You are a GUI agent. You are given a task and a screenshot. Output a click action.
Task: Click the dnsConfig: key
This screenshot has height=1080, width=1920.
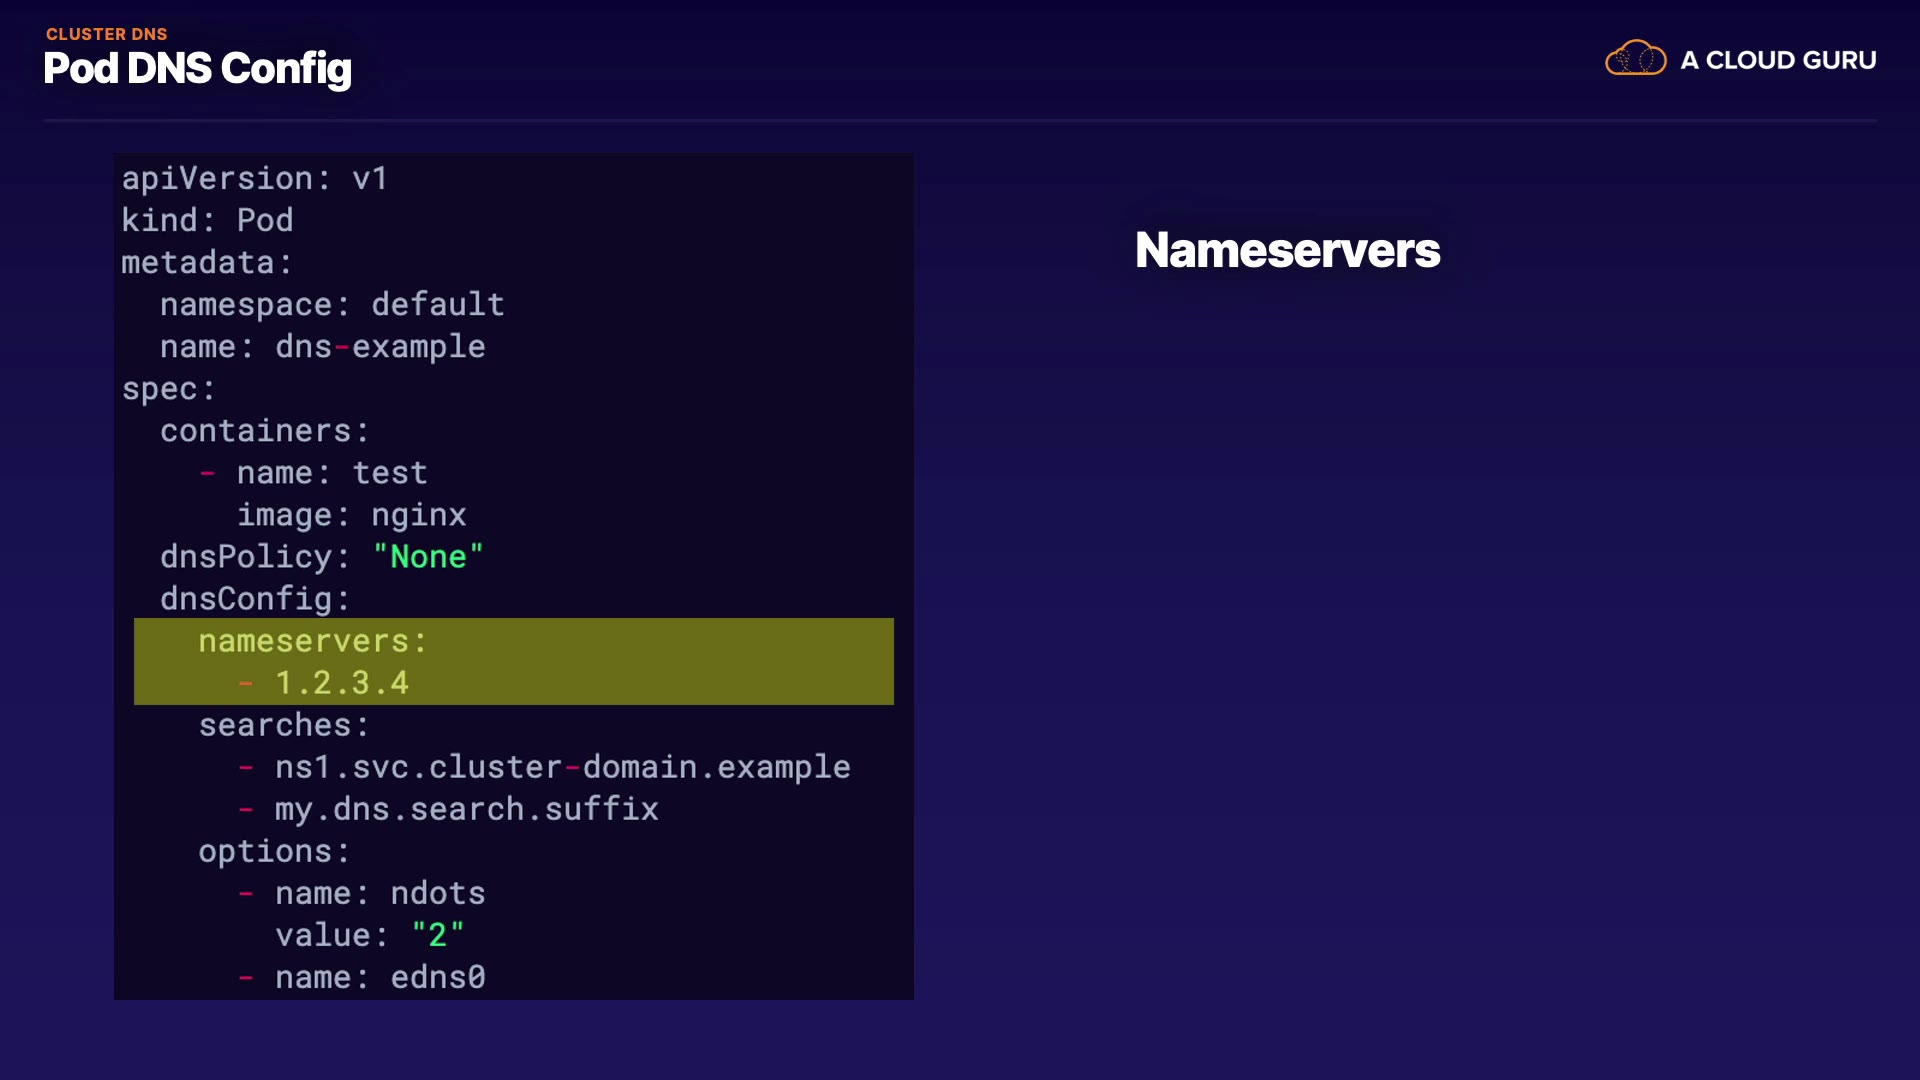tap(255, 599)
